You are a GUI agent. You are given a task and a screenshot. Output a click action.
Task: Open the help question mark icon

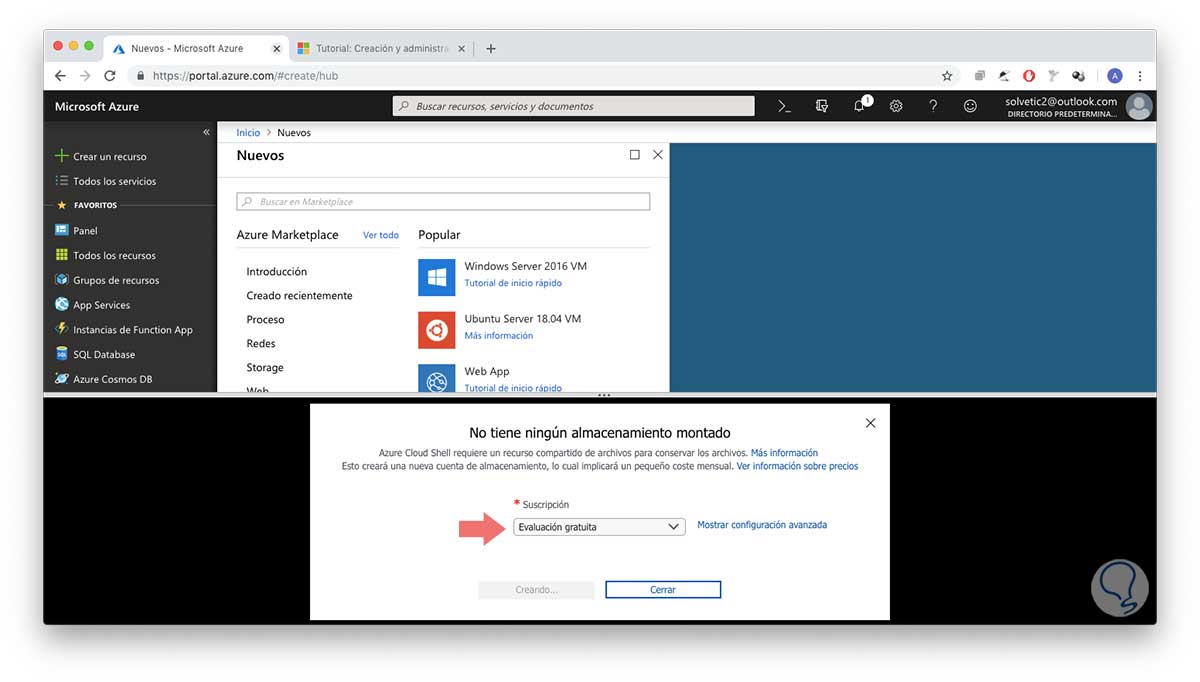coord(933,106)
